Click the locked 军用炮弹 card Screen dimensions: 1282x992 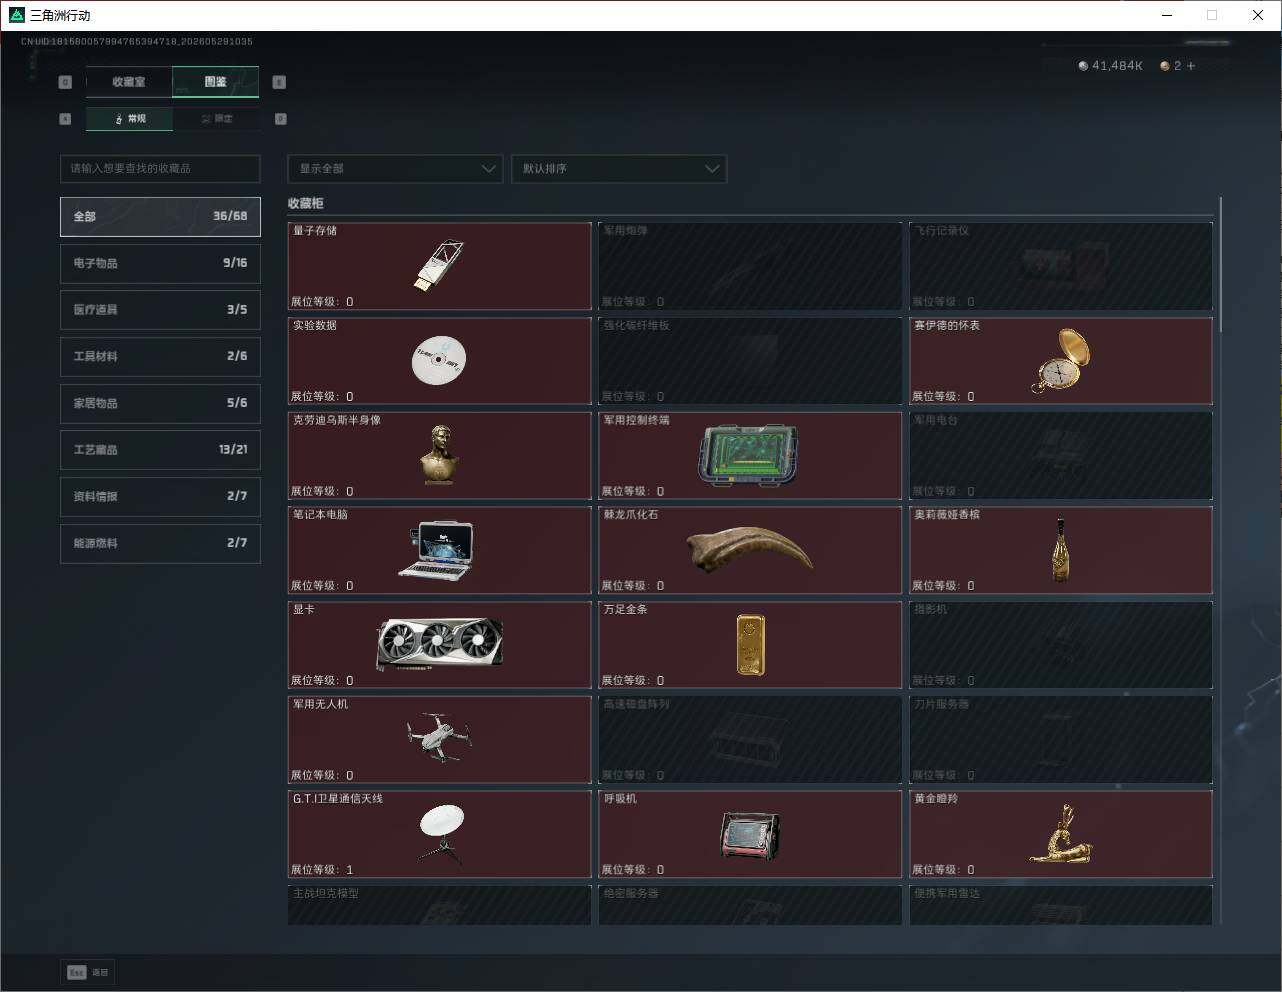pos(750,266)
